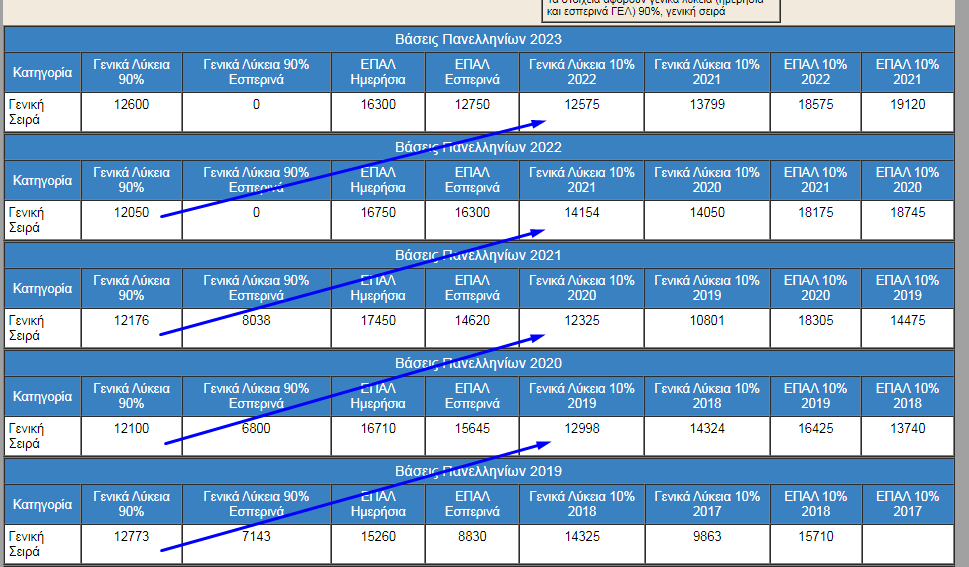This screenshot has height=567, width=969.
Task: Select the cell with value 12773
Action: coord(131,536)
